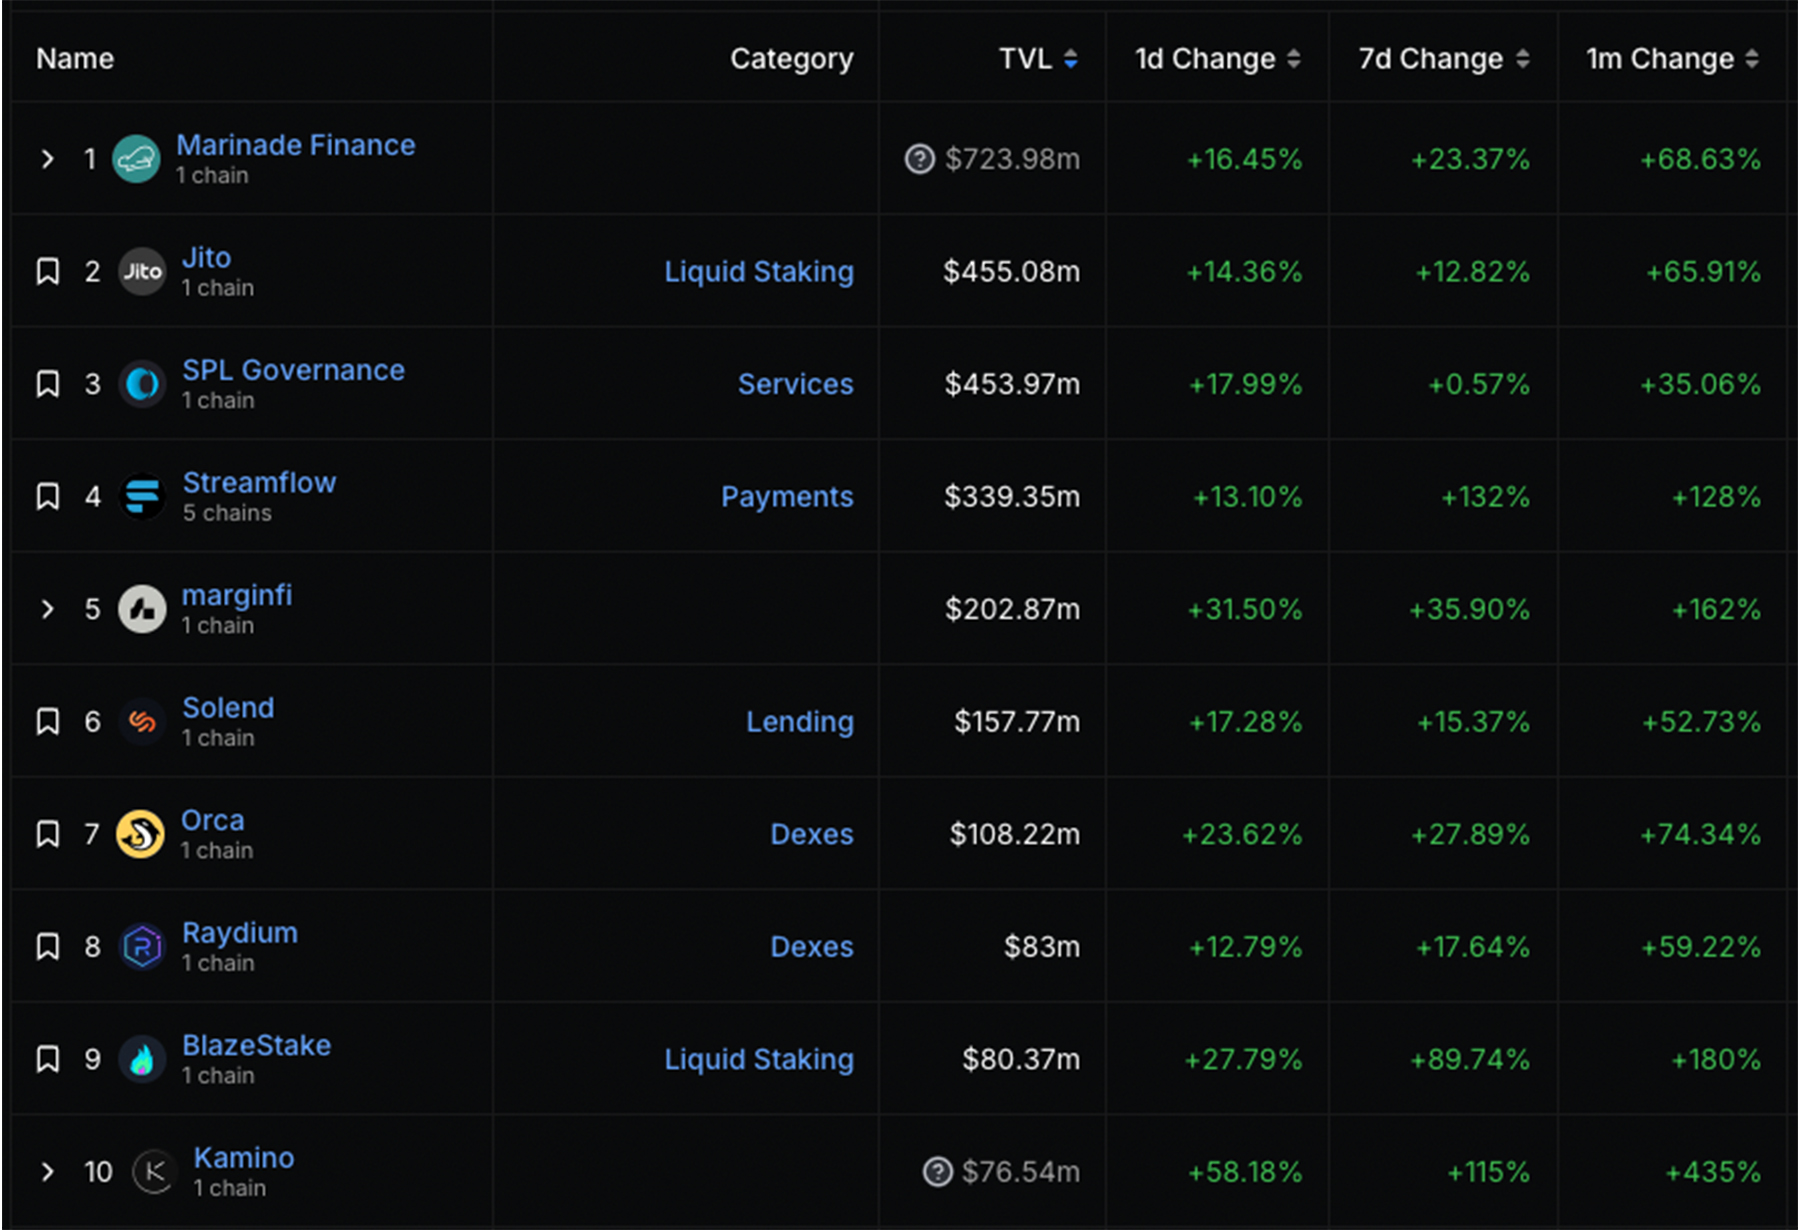This screenshot has height=1230, width=1800.
Task: Expand the Marinade Finance row
Action: coord(47,159)
